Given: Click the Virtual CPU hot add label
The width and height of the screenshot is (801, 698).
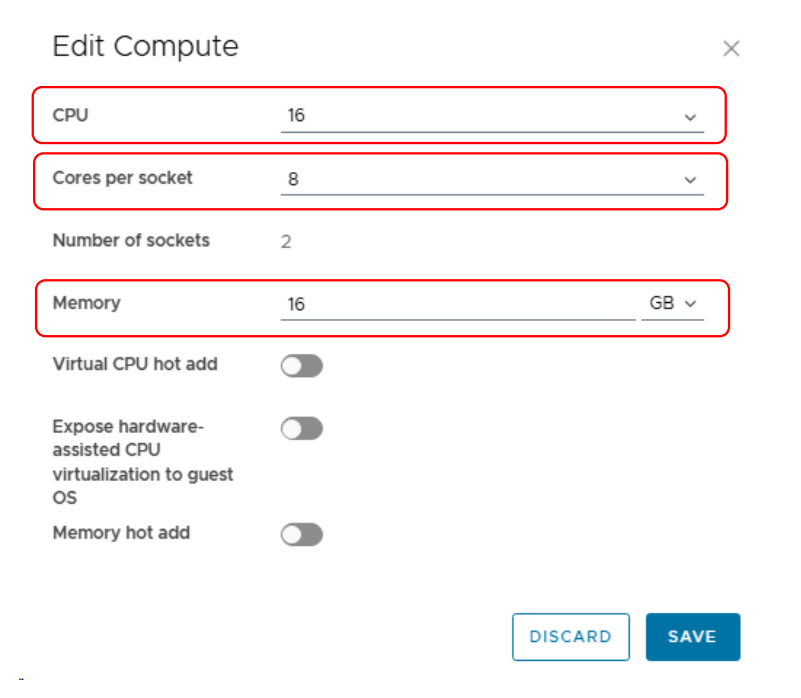Looking at the screenshot, I should pyautogui.click(x=134, y=364).
